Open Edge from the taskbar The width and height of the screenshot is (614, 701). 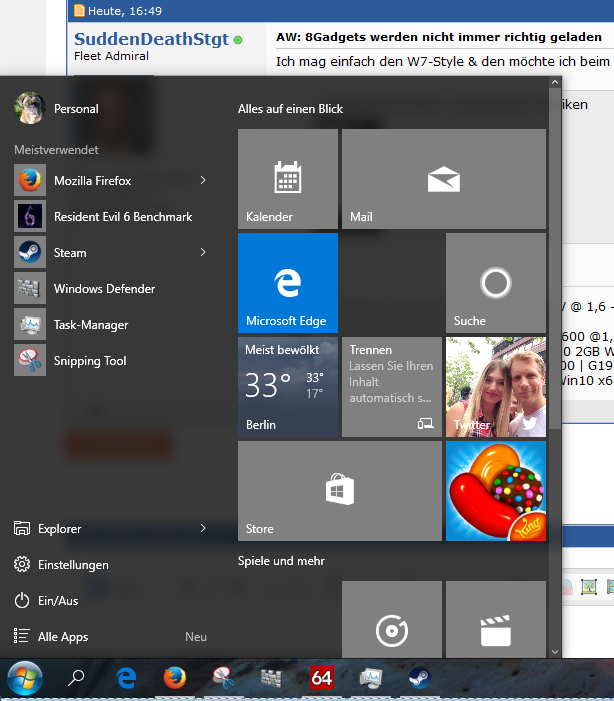(127, 678)
